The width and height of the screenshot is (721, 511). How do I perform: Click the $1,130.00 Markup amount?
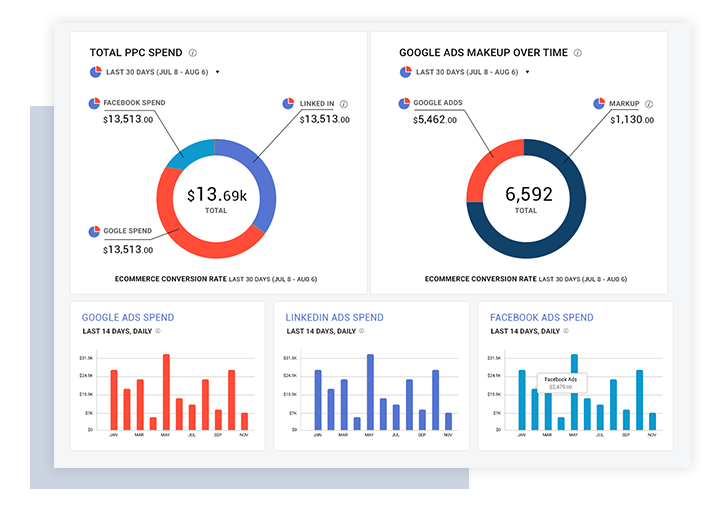pos(632,120)
